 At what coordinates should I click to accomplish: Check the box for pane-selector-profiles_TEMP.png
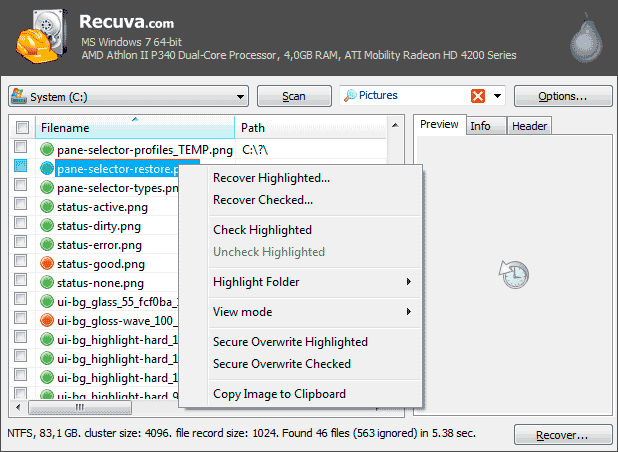tap(20, 147)
